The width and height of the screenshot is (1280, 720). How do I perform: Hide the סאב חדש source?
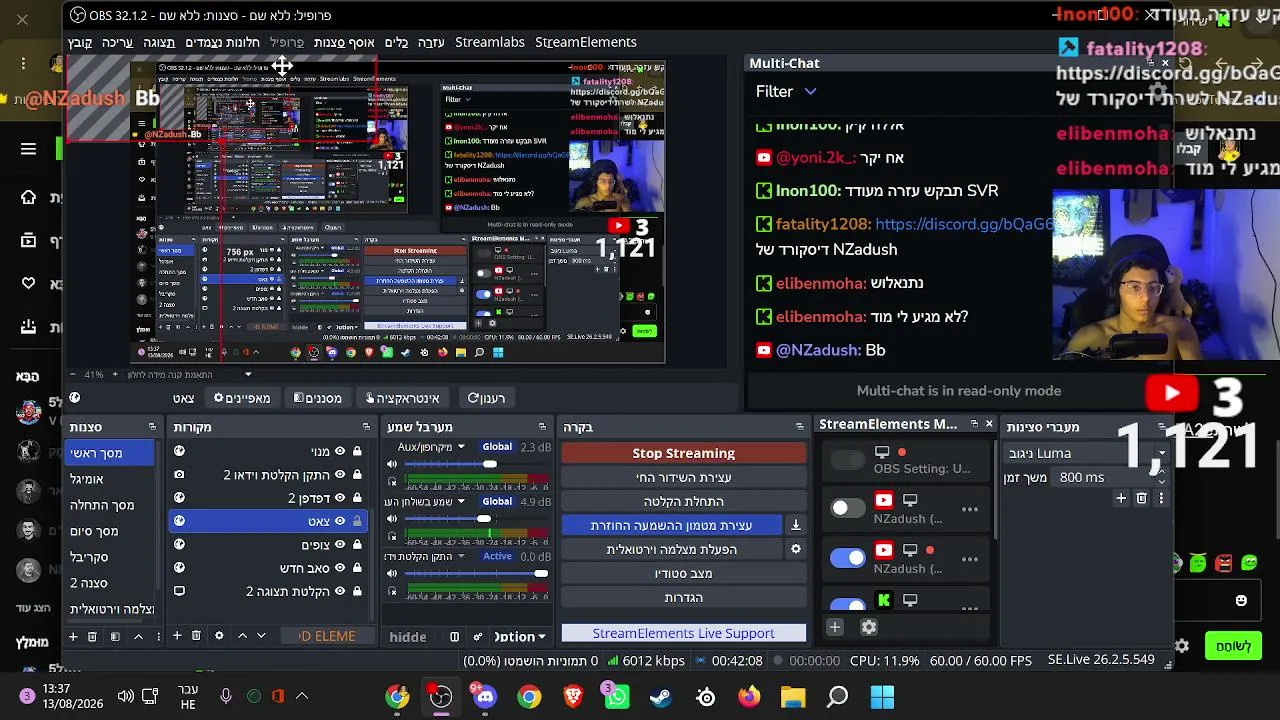pos(340,568)
